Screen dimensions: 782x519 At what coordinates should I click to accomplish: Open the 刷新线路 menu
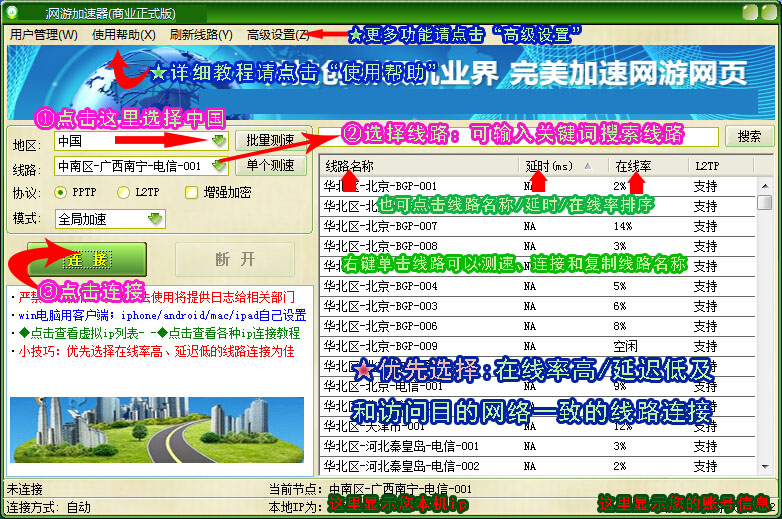201,34
